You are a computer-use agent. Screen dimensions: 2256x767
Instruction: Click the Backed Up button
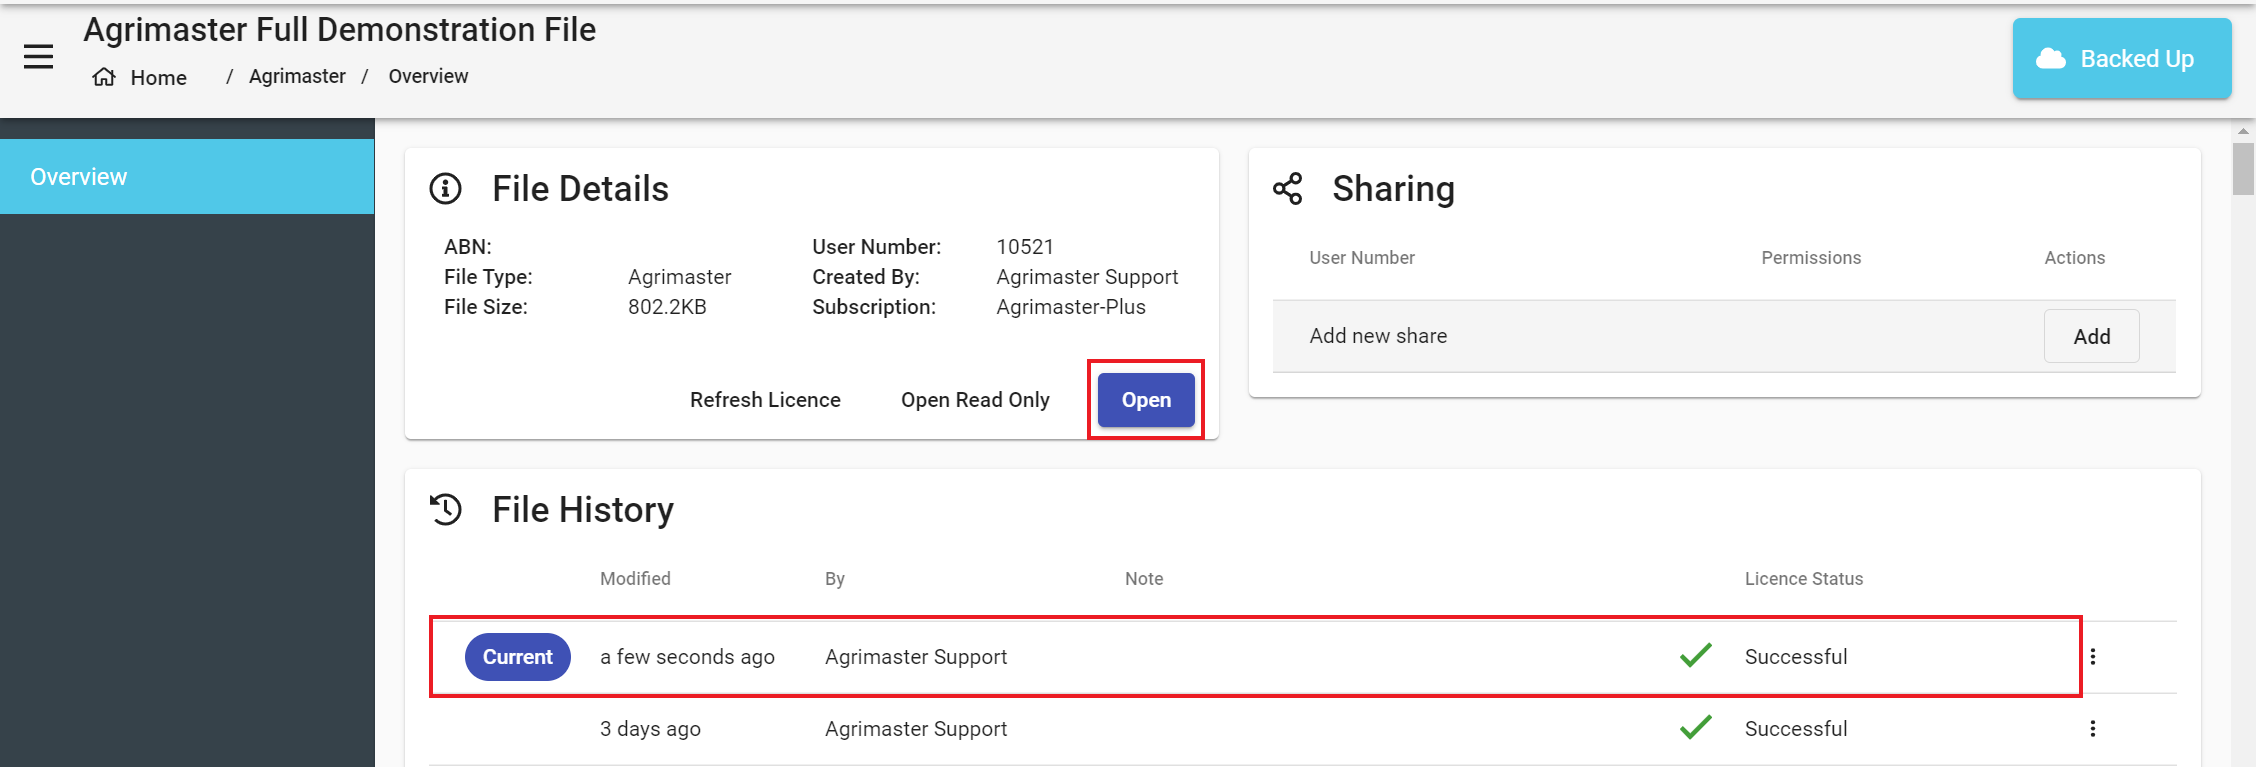(x=2122, y=58)
